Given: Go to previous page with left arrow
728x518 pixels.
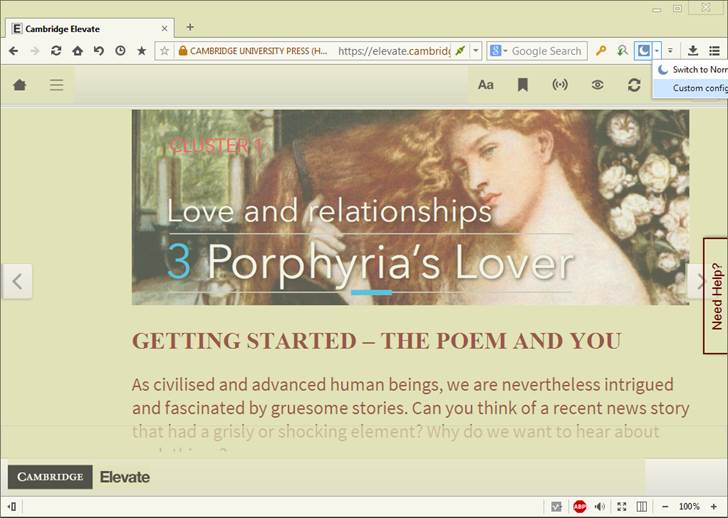Looking at the screenshot, I should point(17,281).
